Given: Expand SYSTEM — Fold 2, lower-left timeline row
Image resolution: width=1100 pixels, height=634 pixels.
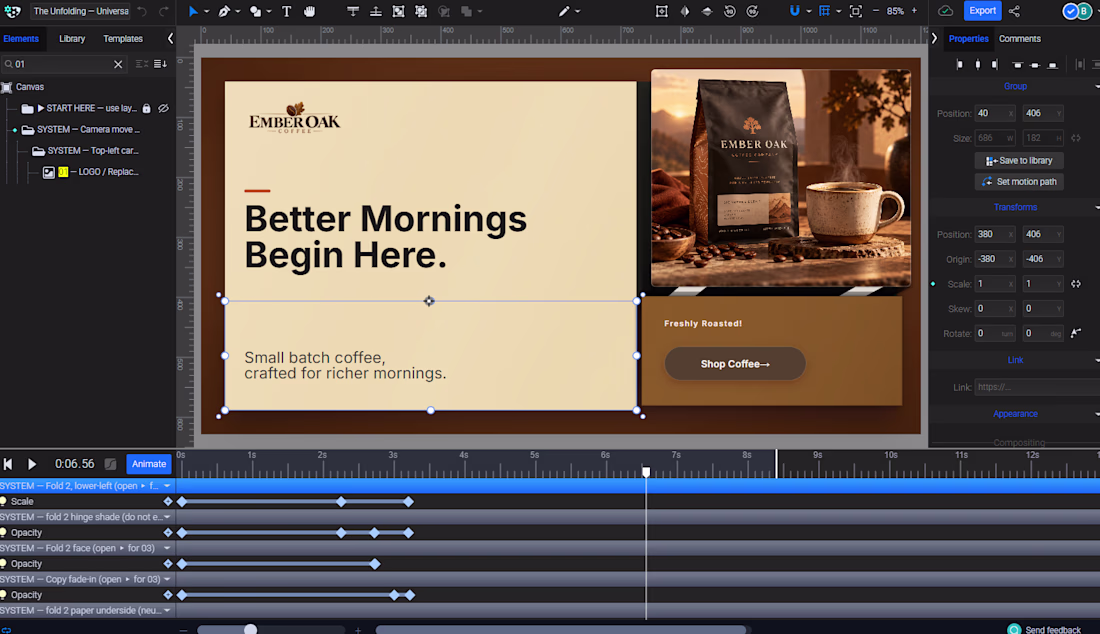Looking at the screenshot, I should (167, 486).
